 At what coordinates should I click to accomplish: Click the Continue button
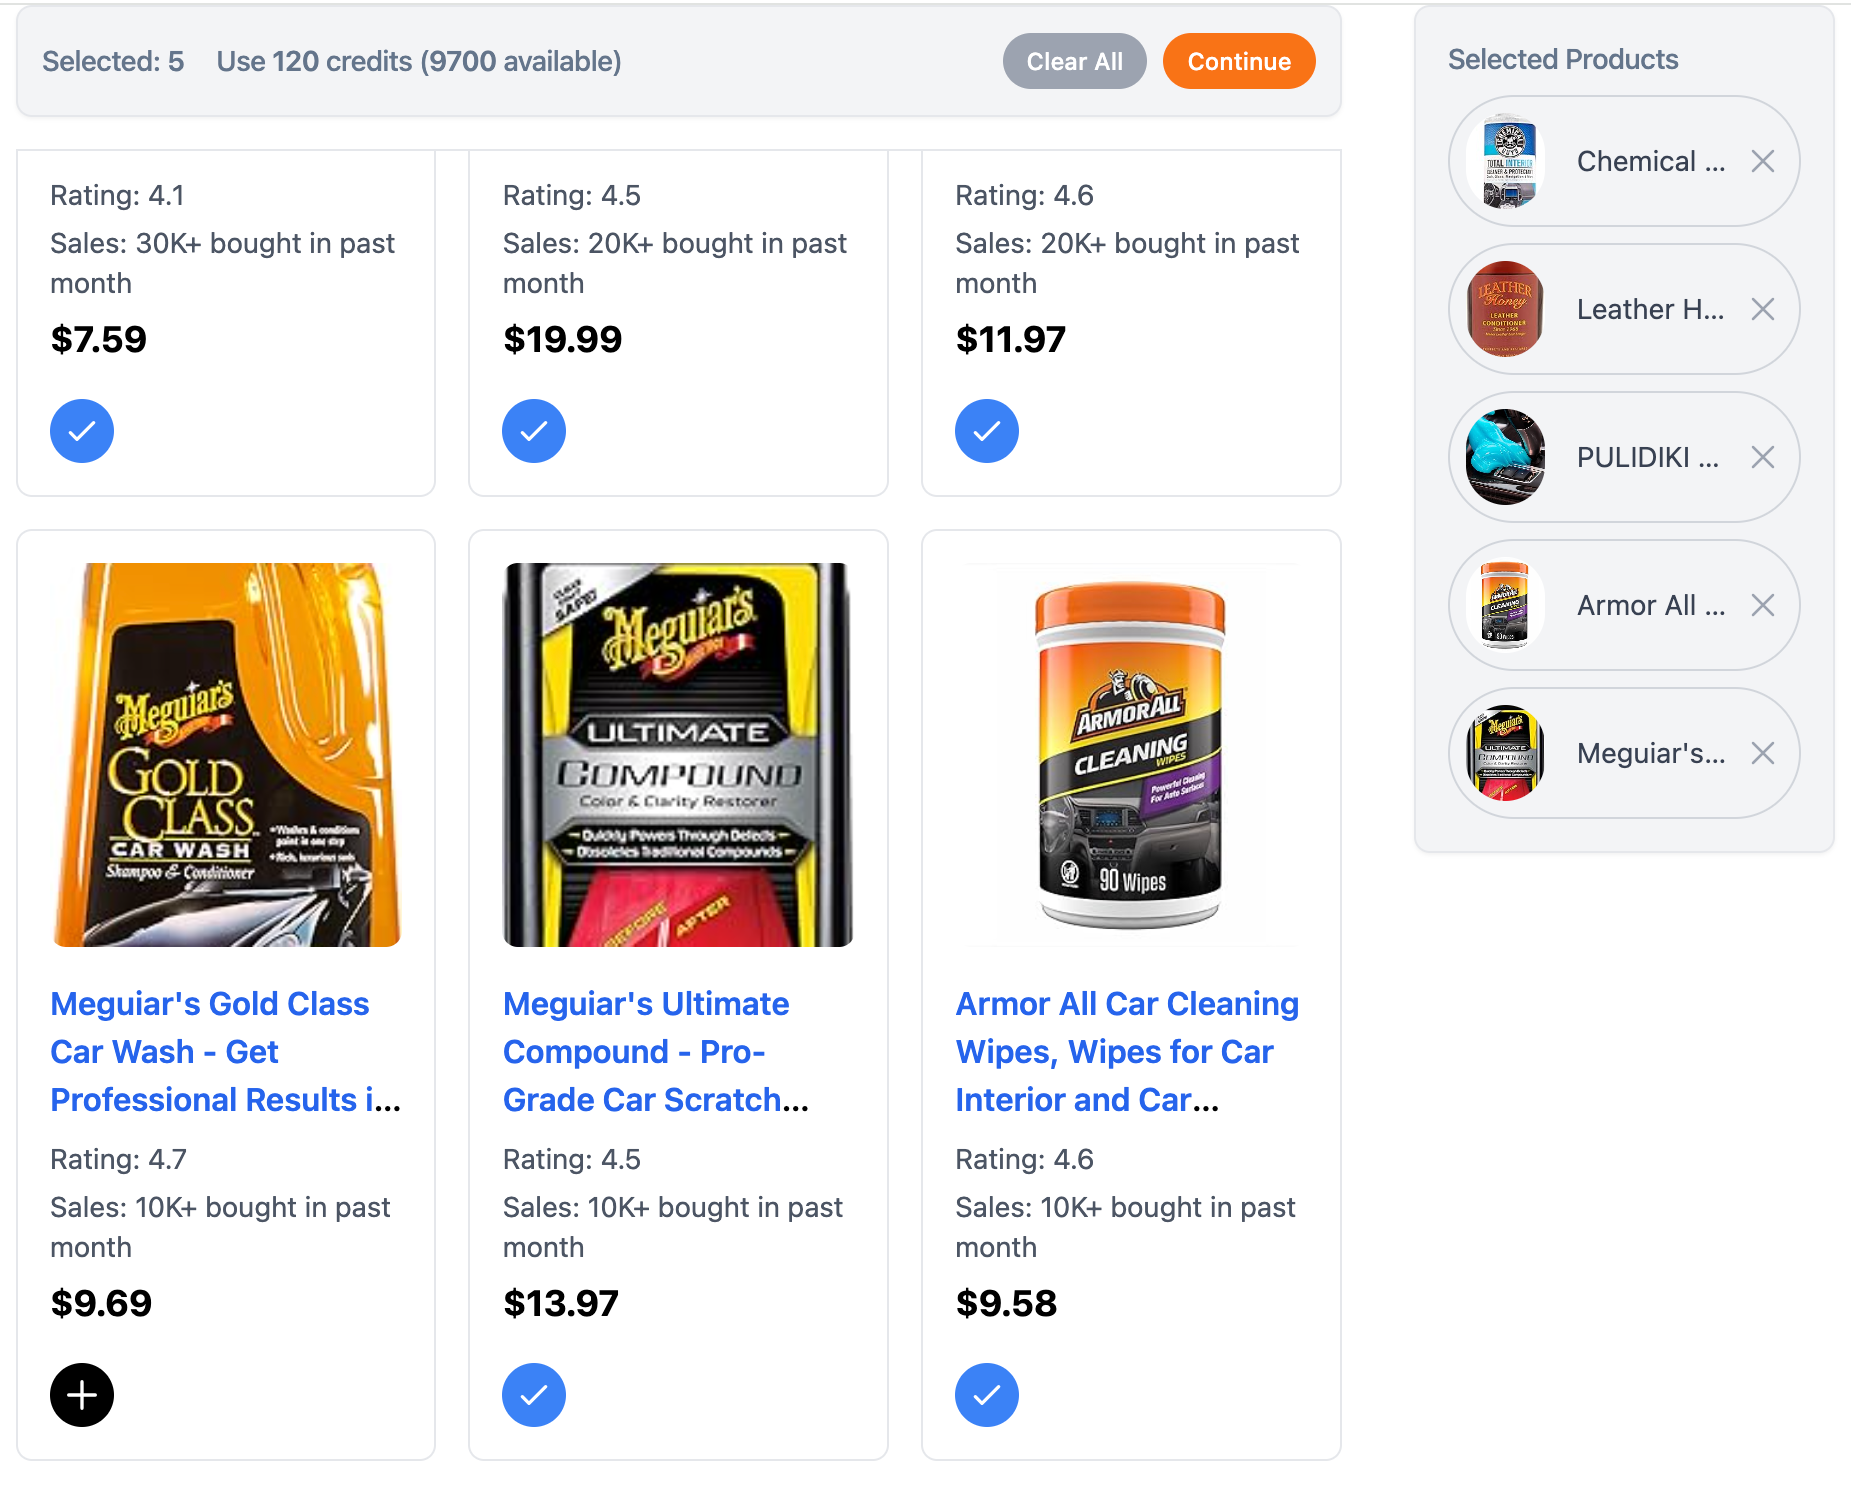pos(1238,61)
